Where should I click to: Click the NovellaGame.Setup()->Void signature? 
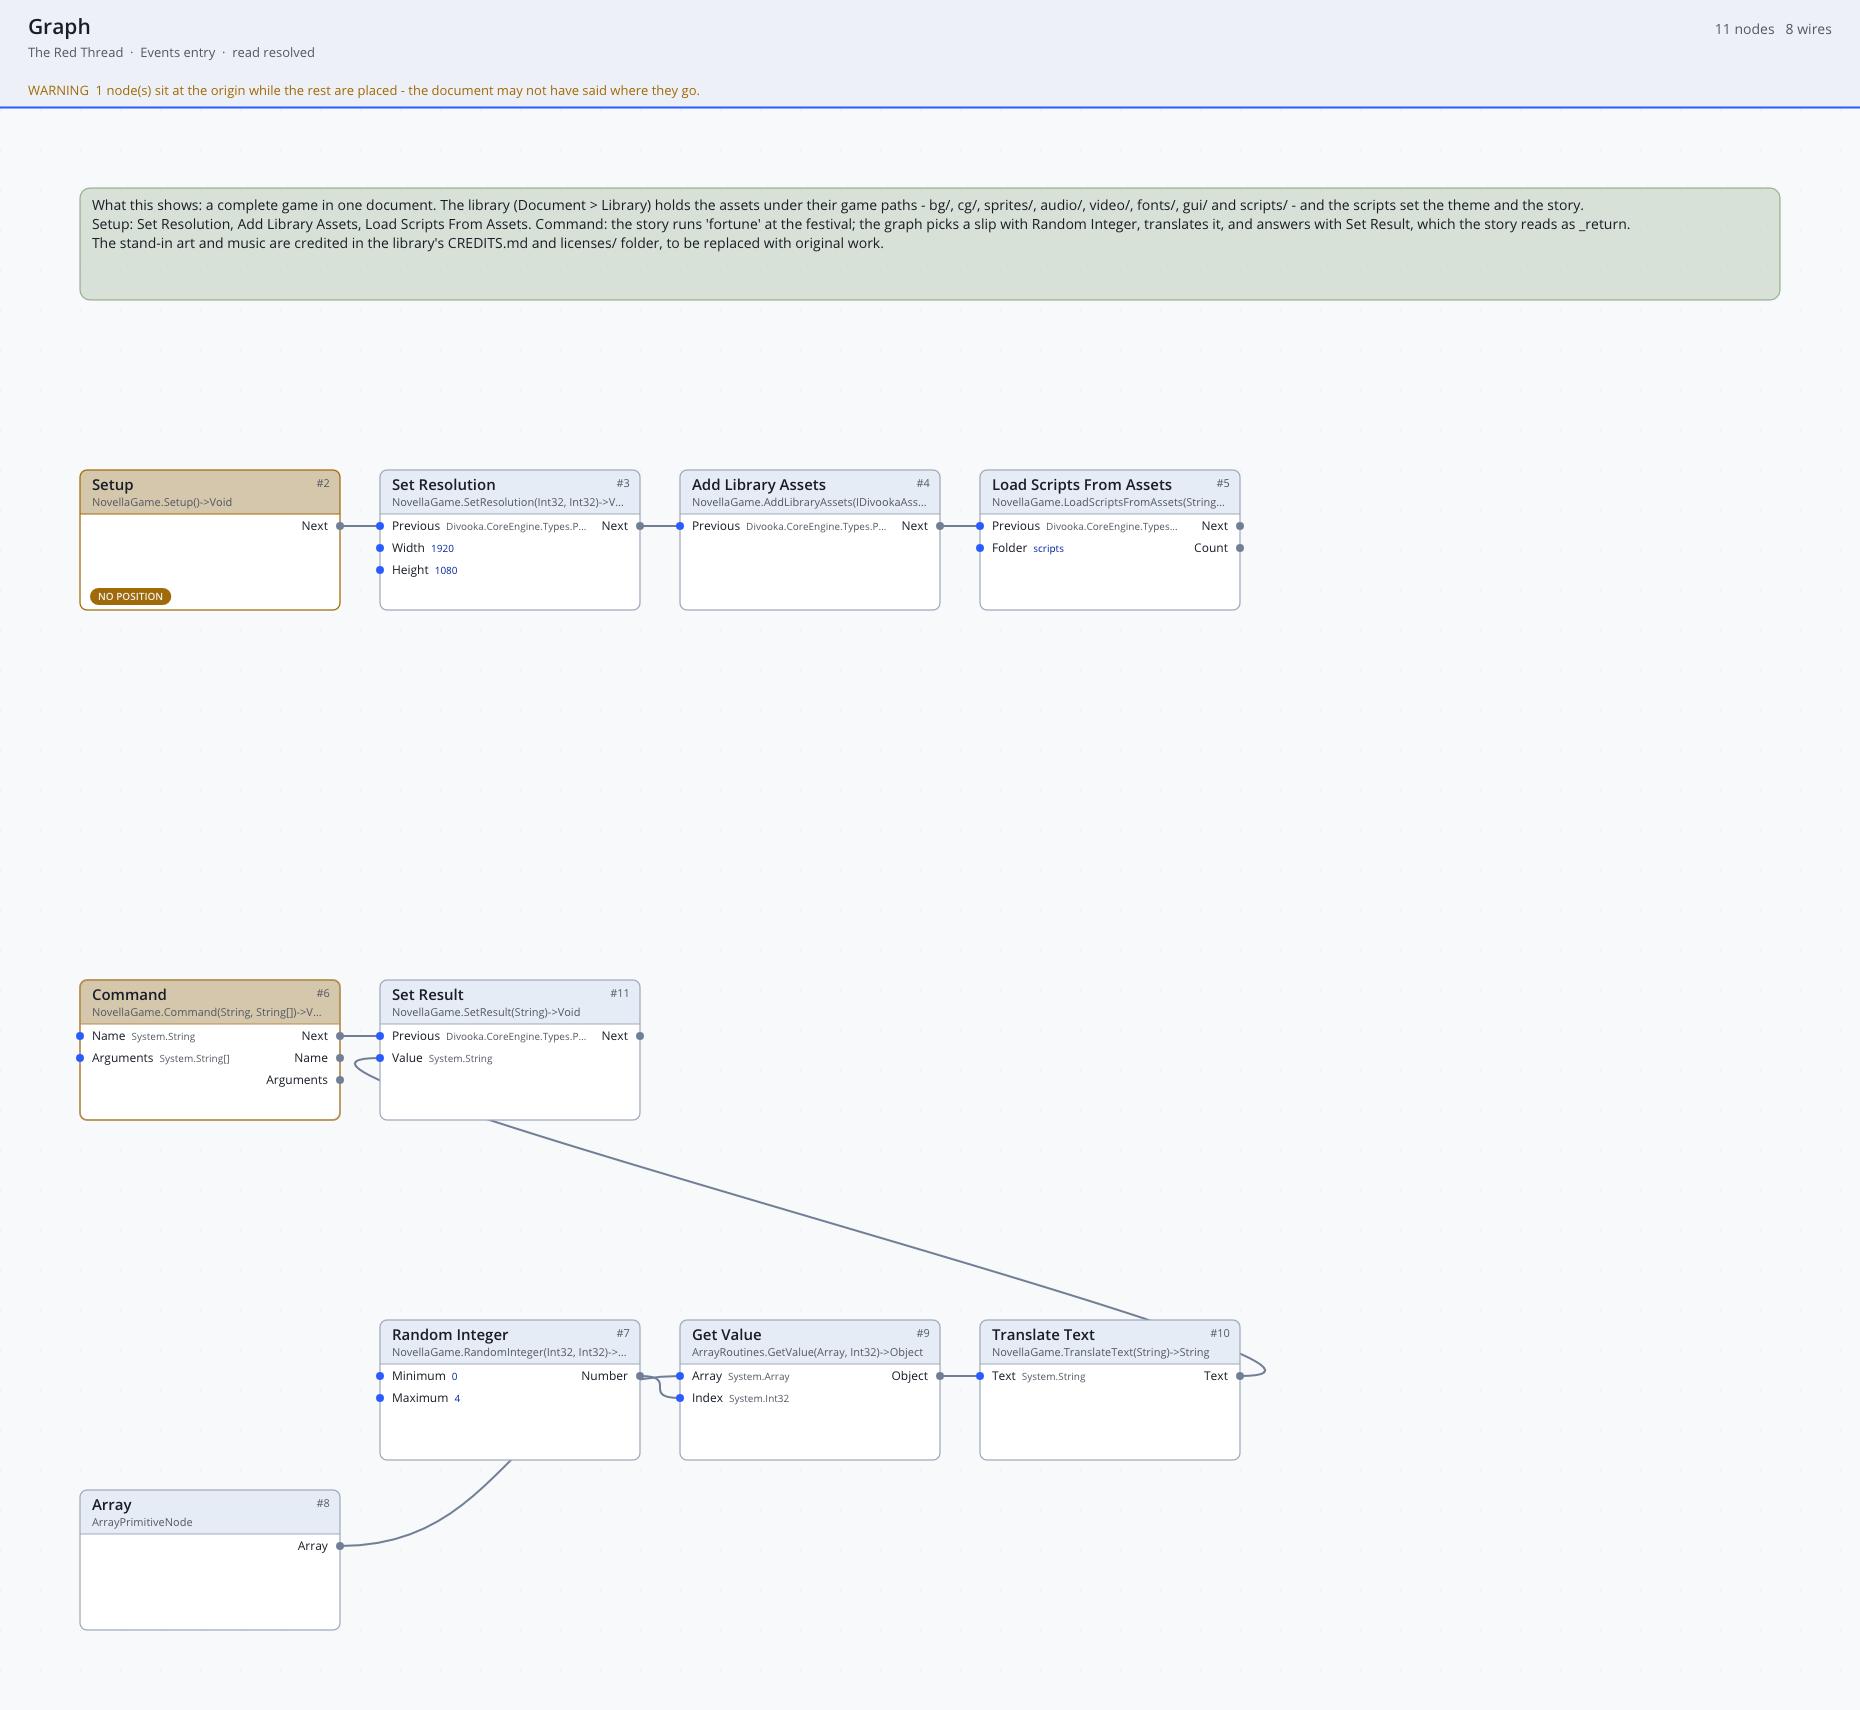tap(162, 502)
